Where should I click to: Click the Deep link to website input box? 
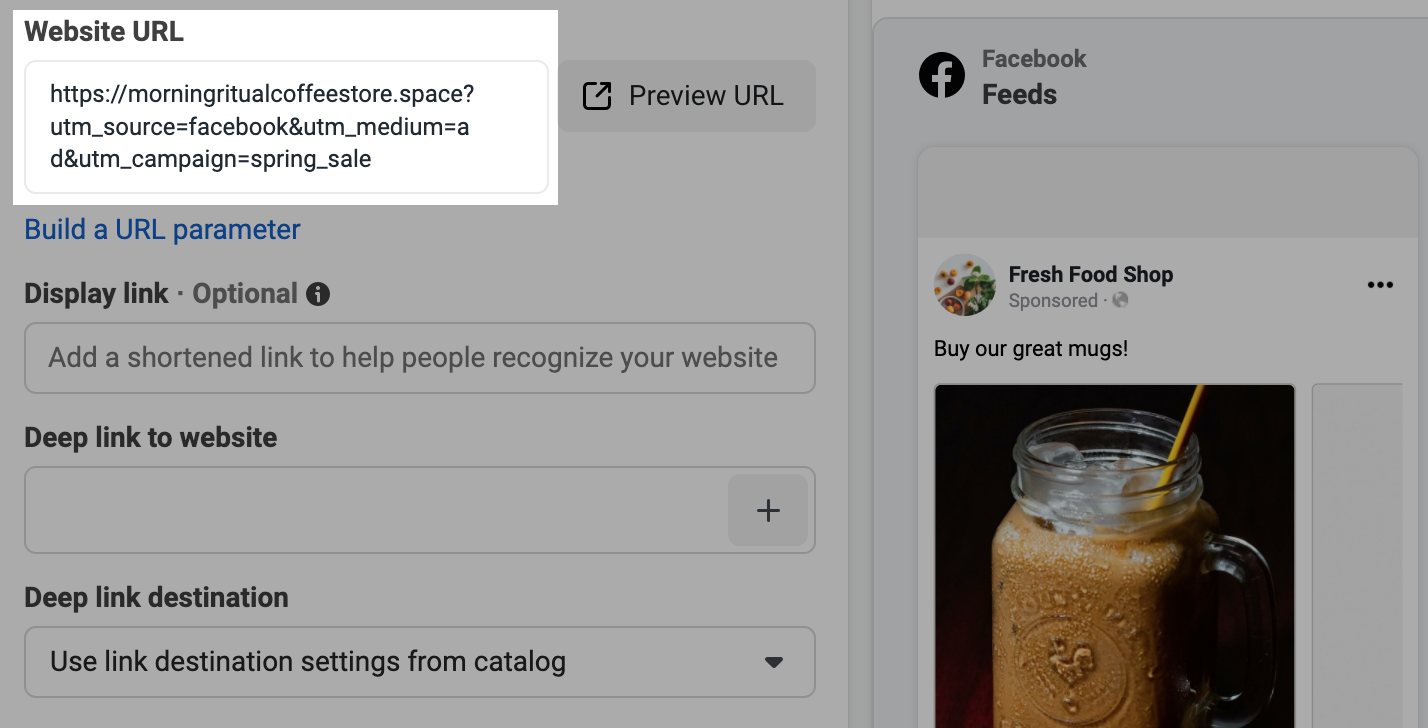[x=380, y=510]
